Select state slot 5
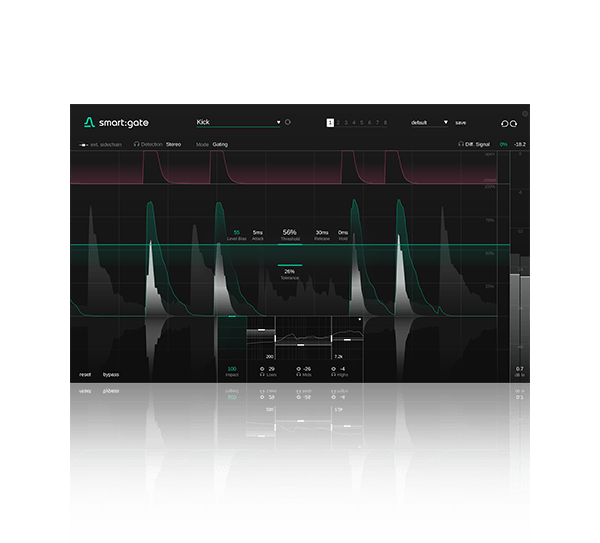Viewport: 600px width, 543px height. [x=362, y=122]
